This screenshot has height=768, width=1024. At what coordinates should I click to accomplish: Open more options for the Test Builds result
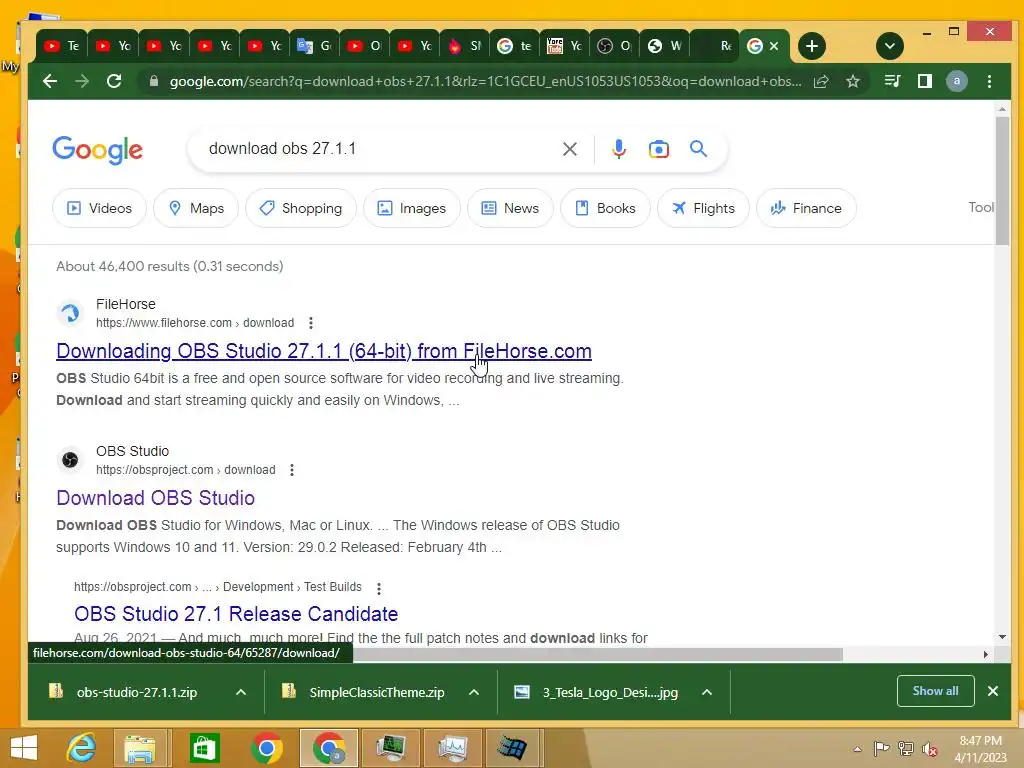379,588
